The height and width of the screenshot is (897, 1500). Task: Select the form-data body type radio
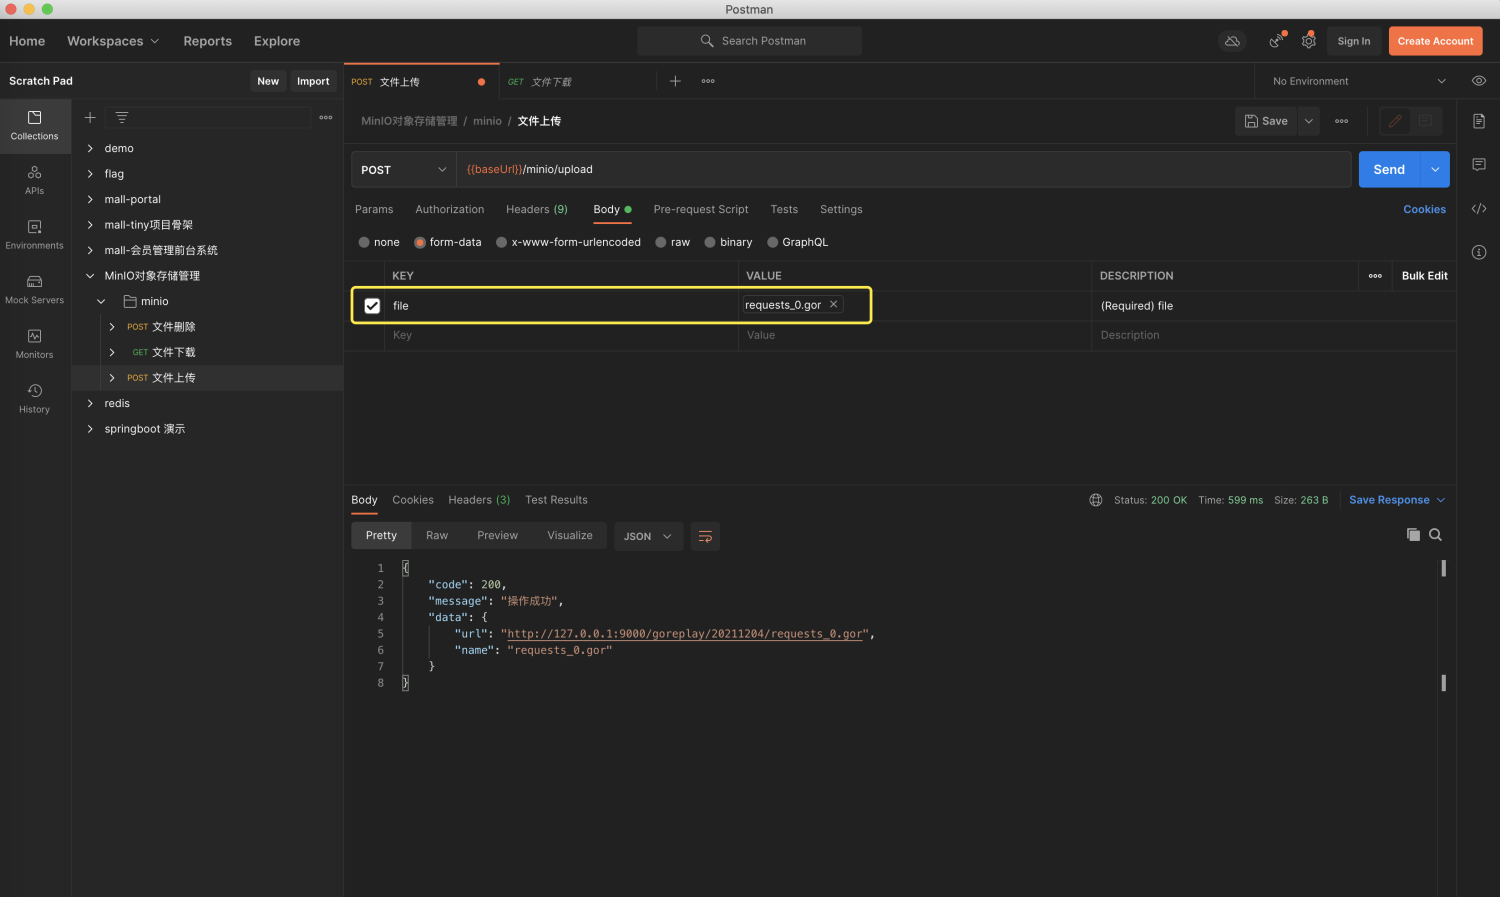point(420,242)
